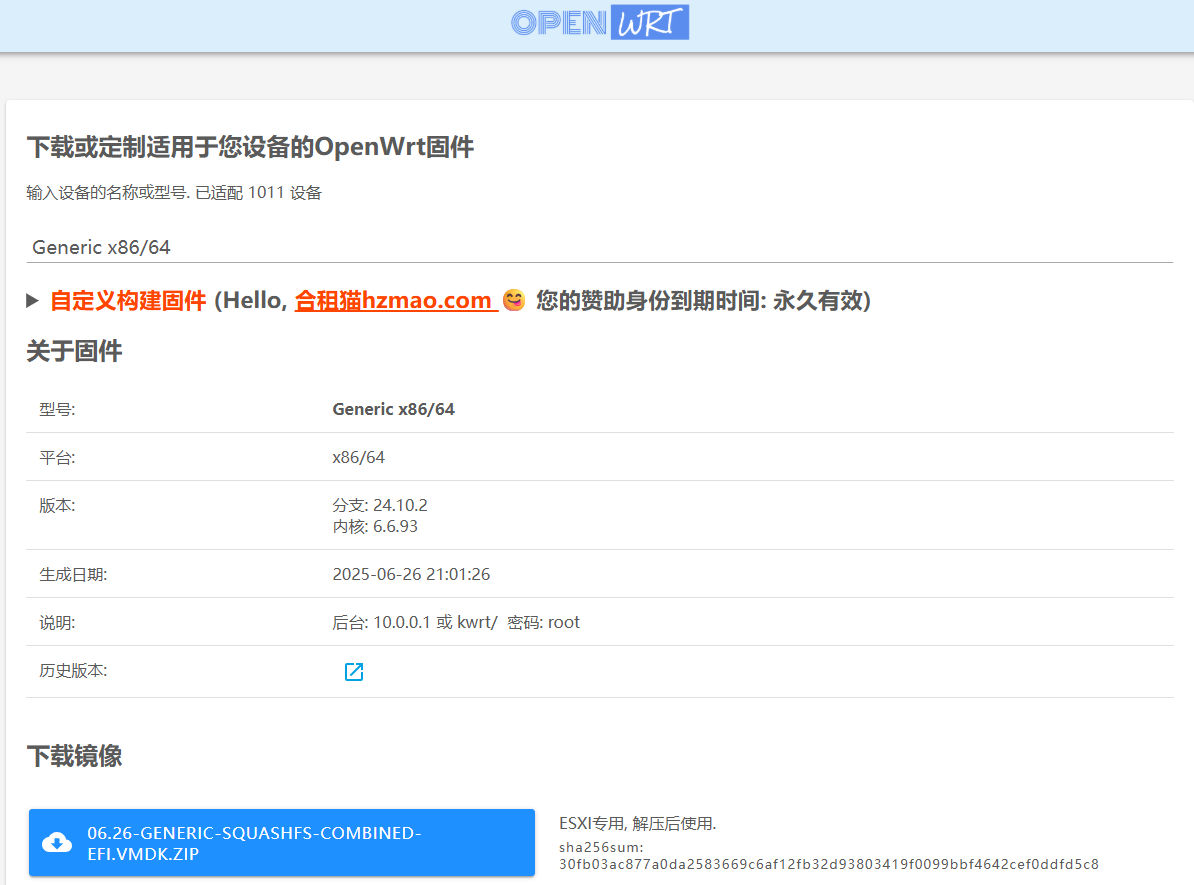This screenshot has width=1194, height=885.
Task: Open the 合租猫hzmao.com link
Action: [396, 300]
